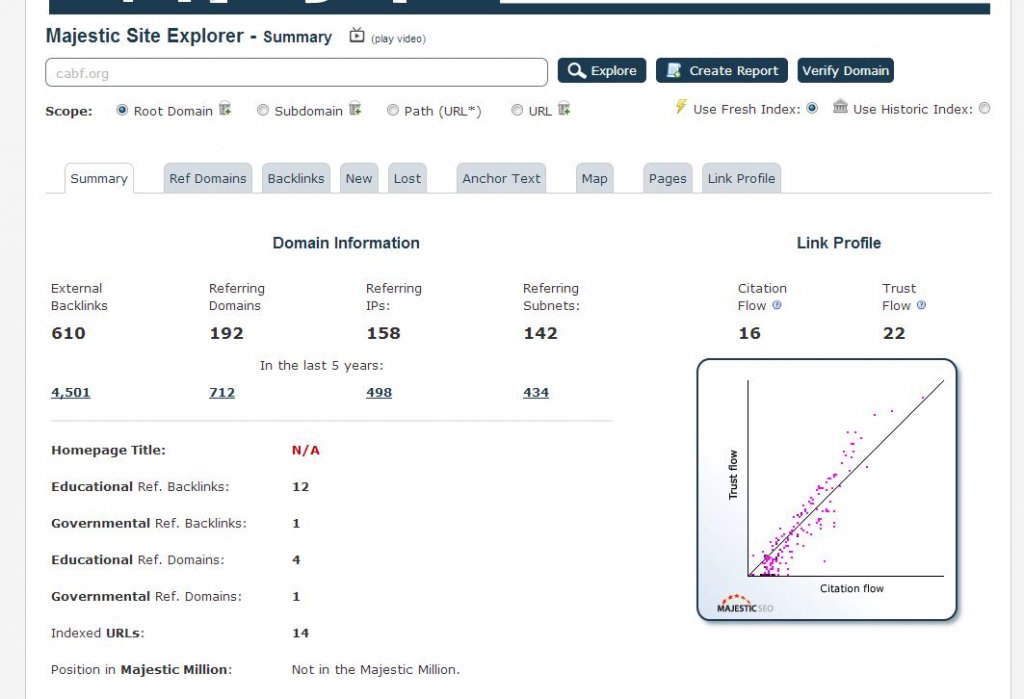
Task: Click the Fresh Index lightning icon
Action: coord(680,106)
